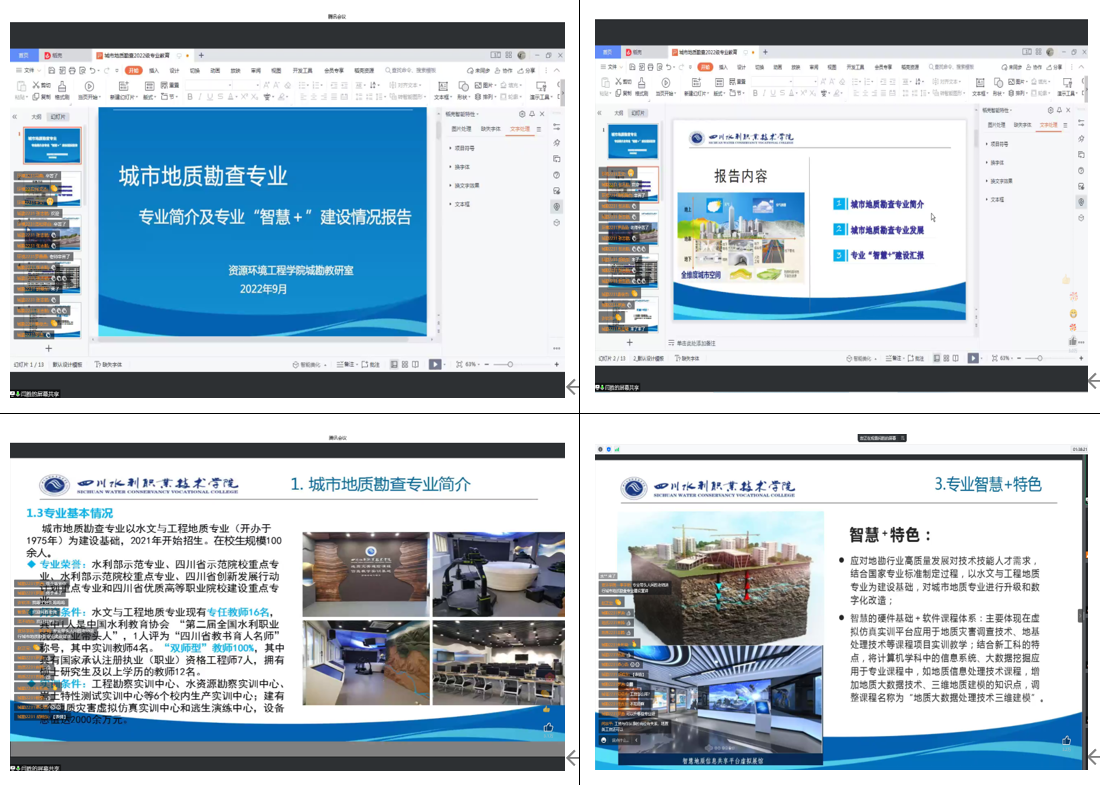Toggle 备注 notes pane in 报告内容 window
Screen dimensions: 1100x785
[x=895, y=358]
